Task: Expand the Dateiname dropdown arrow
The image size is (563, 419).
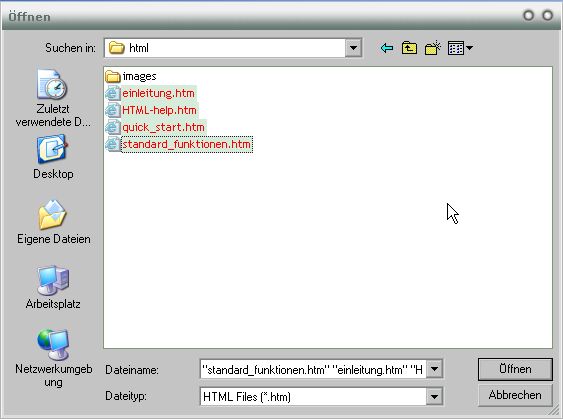Action: point(434,369)
